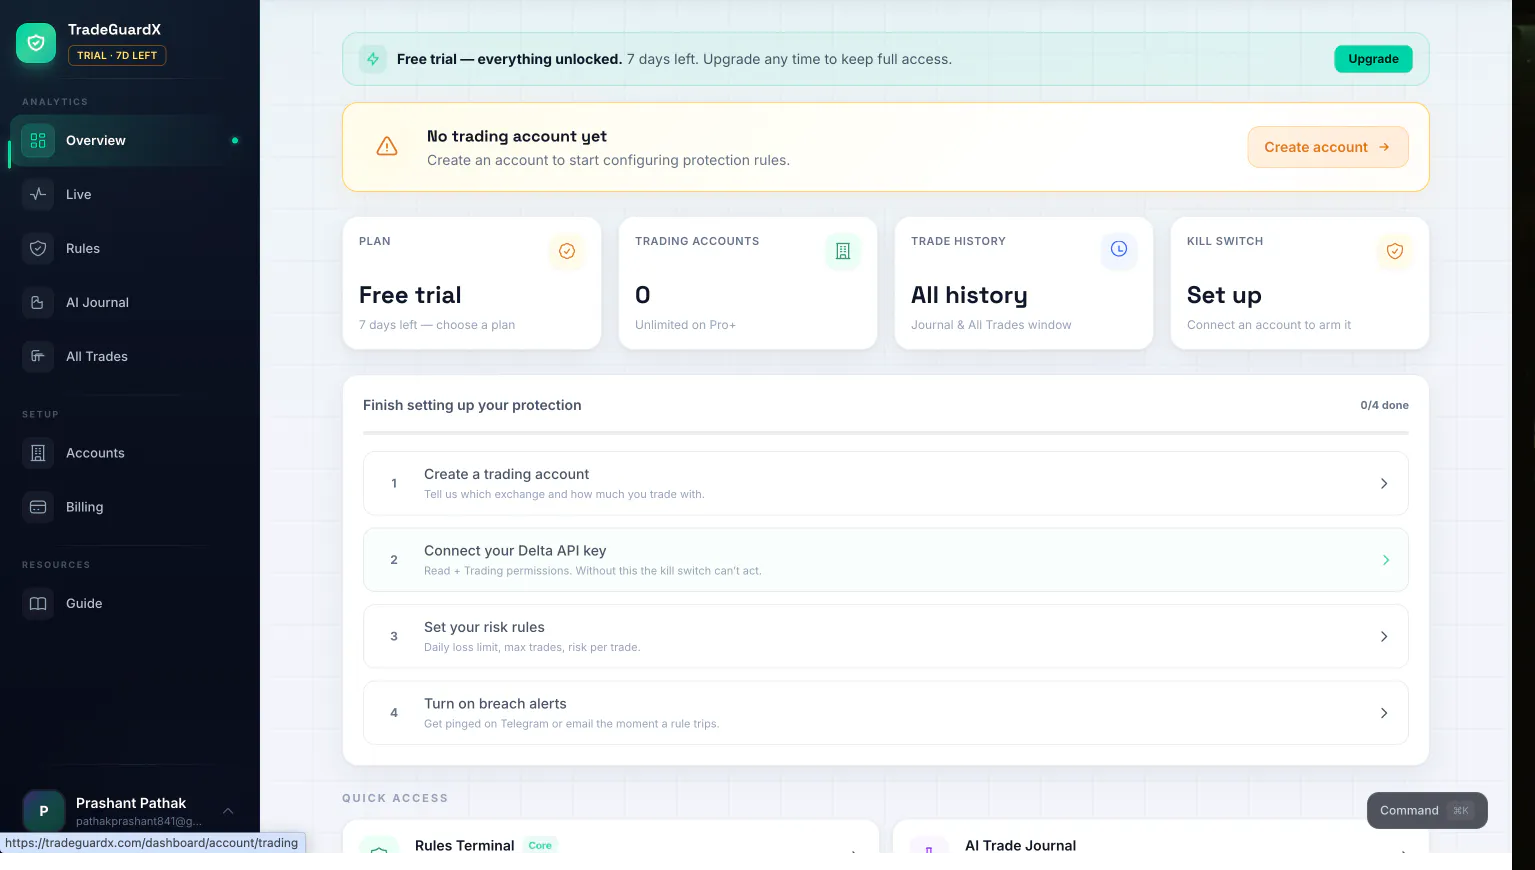Open the AI Trade Journal quick access card
The width and height of the screenshot is (1535, 870).
pyautogui.click(x=1160, y=838)
